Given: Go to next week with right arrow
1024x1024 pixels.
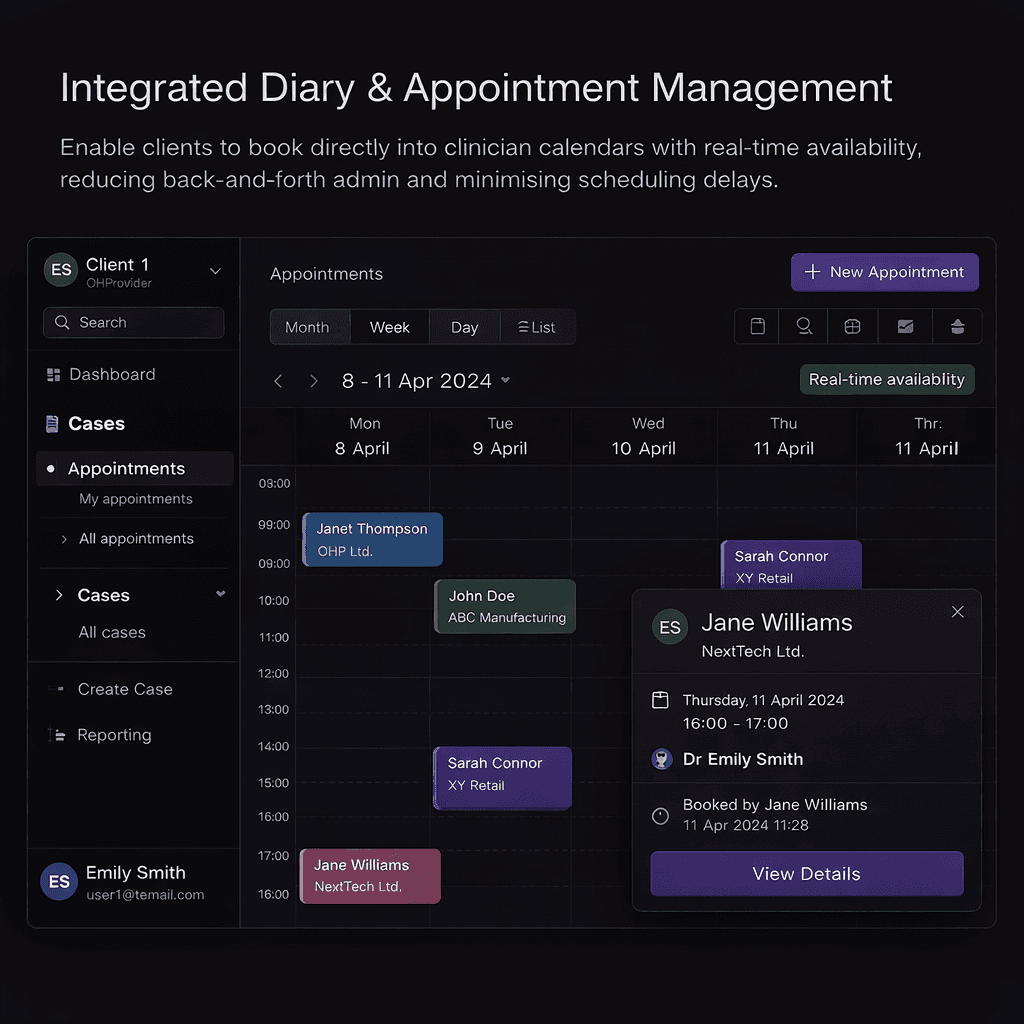Looking at the screenshot, I should (313, 381).
